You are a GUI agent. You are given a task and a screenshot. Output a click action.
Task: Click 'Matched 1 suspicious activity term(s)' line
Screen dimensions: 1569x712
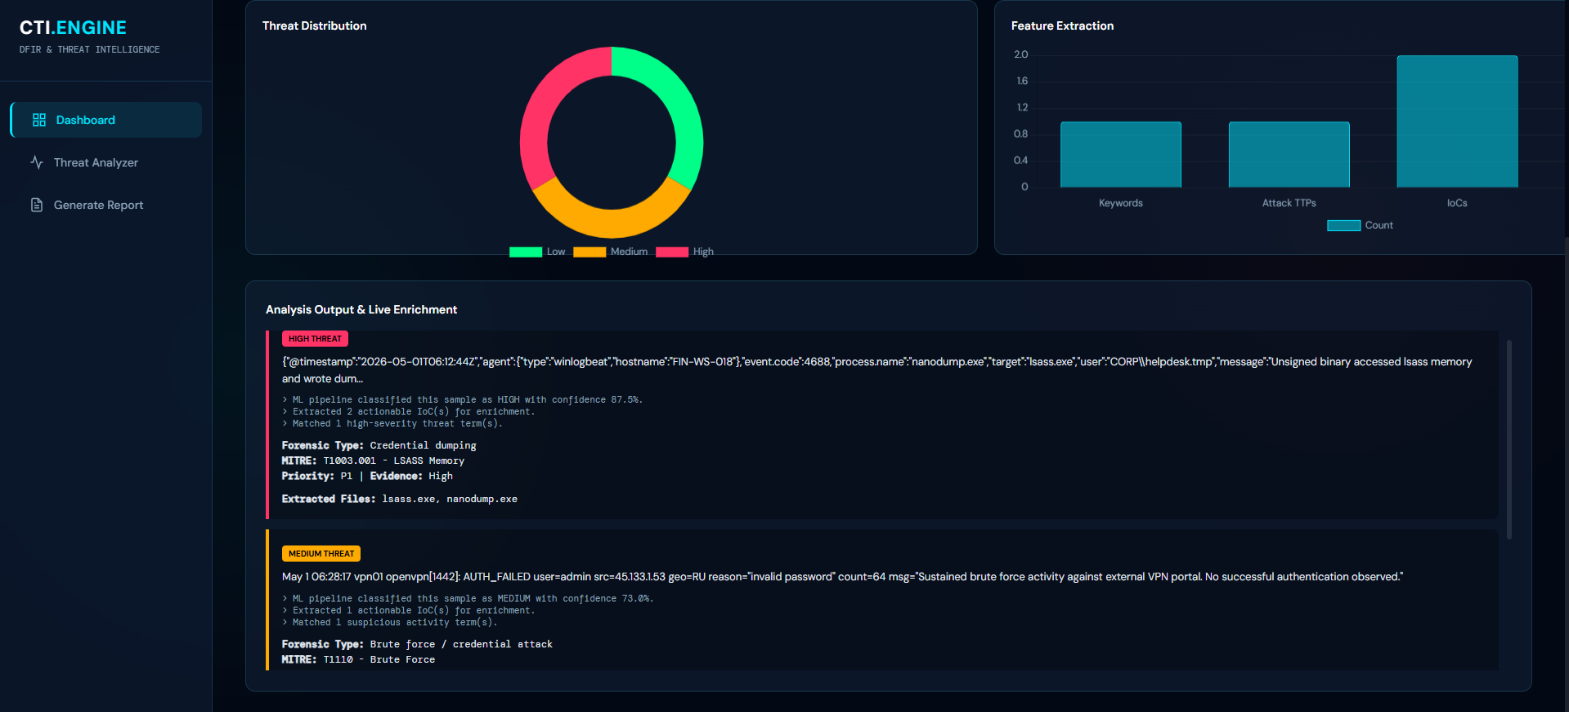pyautogui.click(x=390, y=623)
